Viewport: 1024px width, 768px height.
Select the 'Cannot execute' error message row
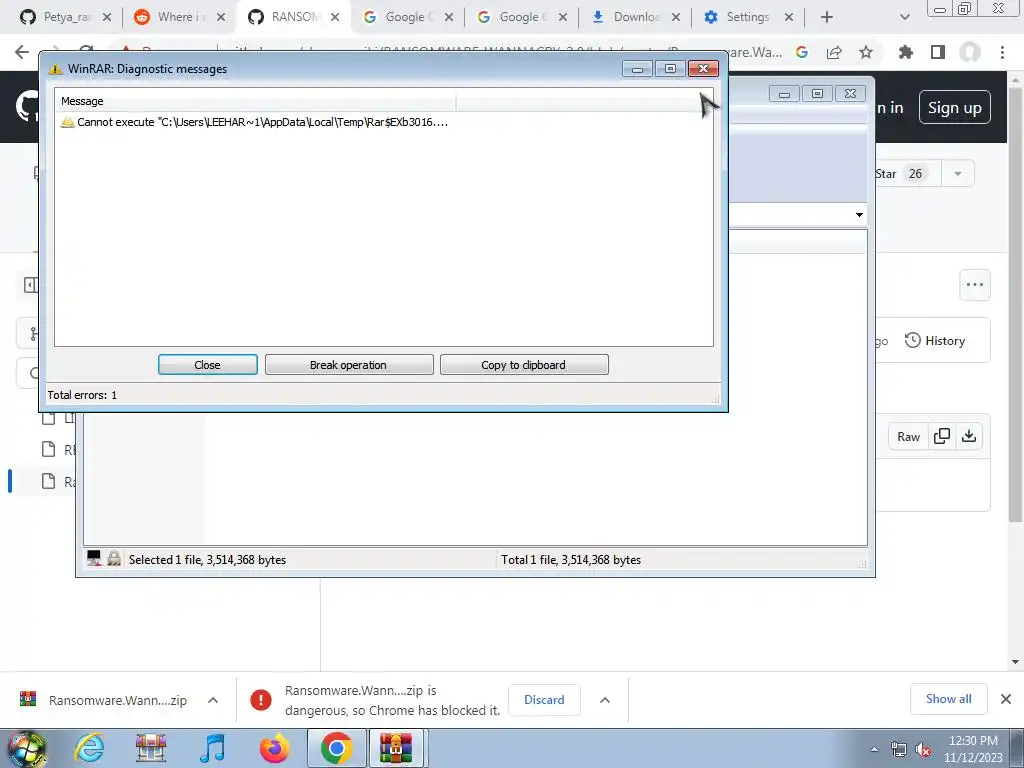pyautogui.click(x=255, y=122)
